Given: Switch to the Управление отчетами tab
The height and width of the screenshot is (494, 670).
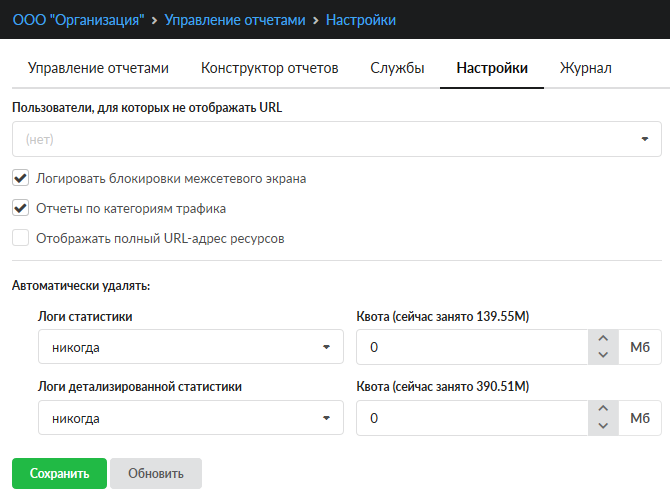Looking at the screenshot, I should point(98,68).
